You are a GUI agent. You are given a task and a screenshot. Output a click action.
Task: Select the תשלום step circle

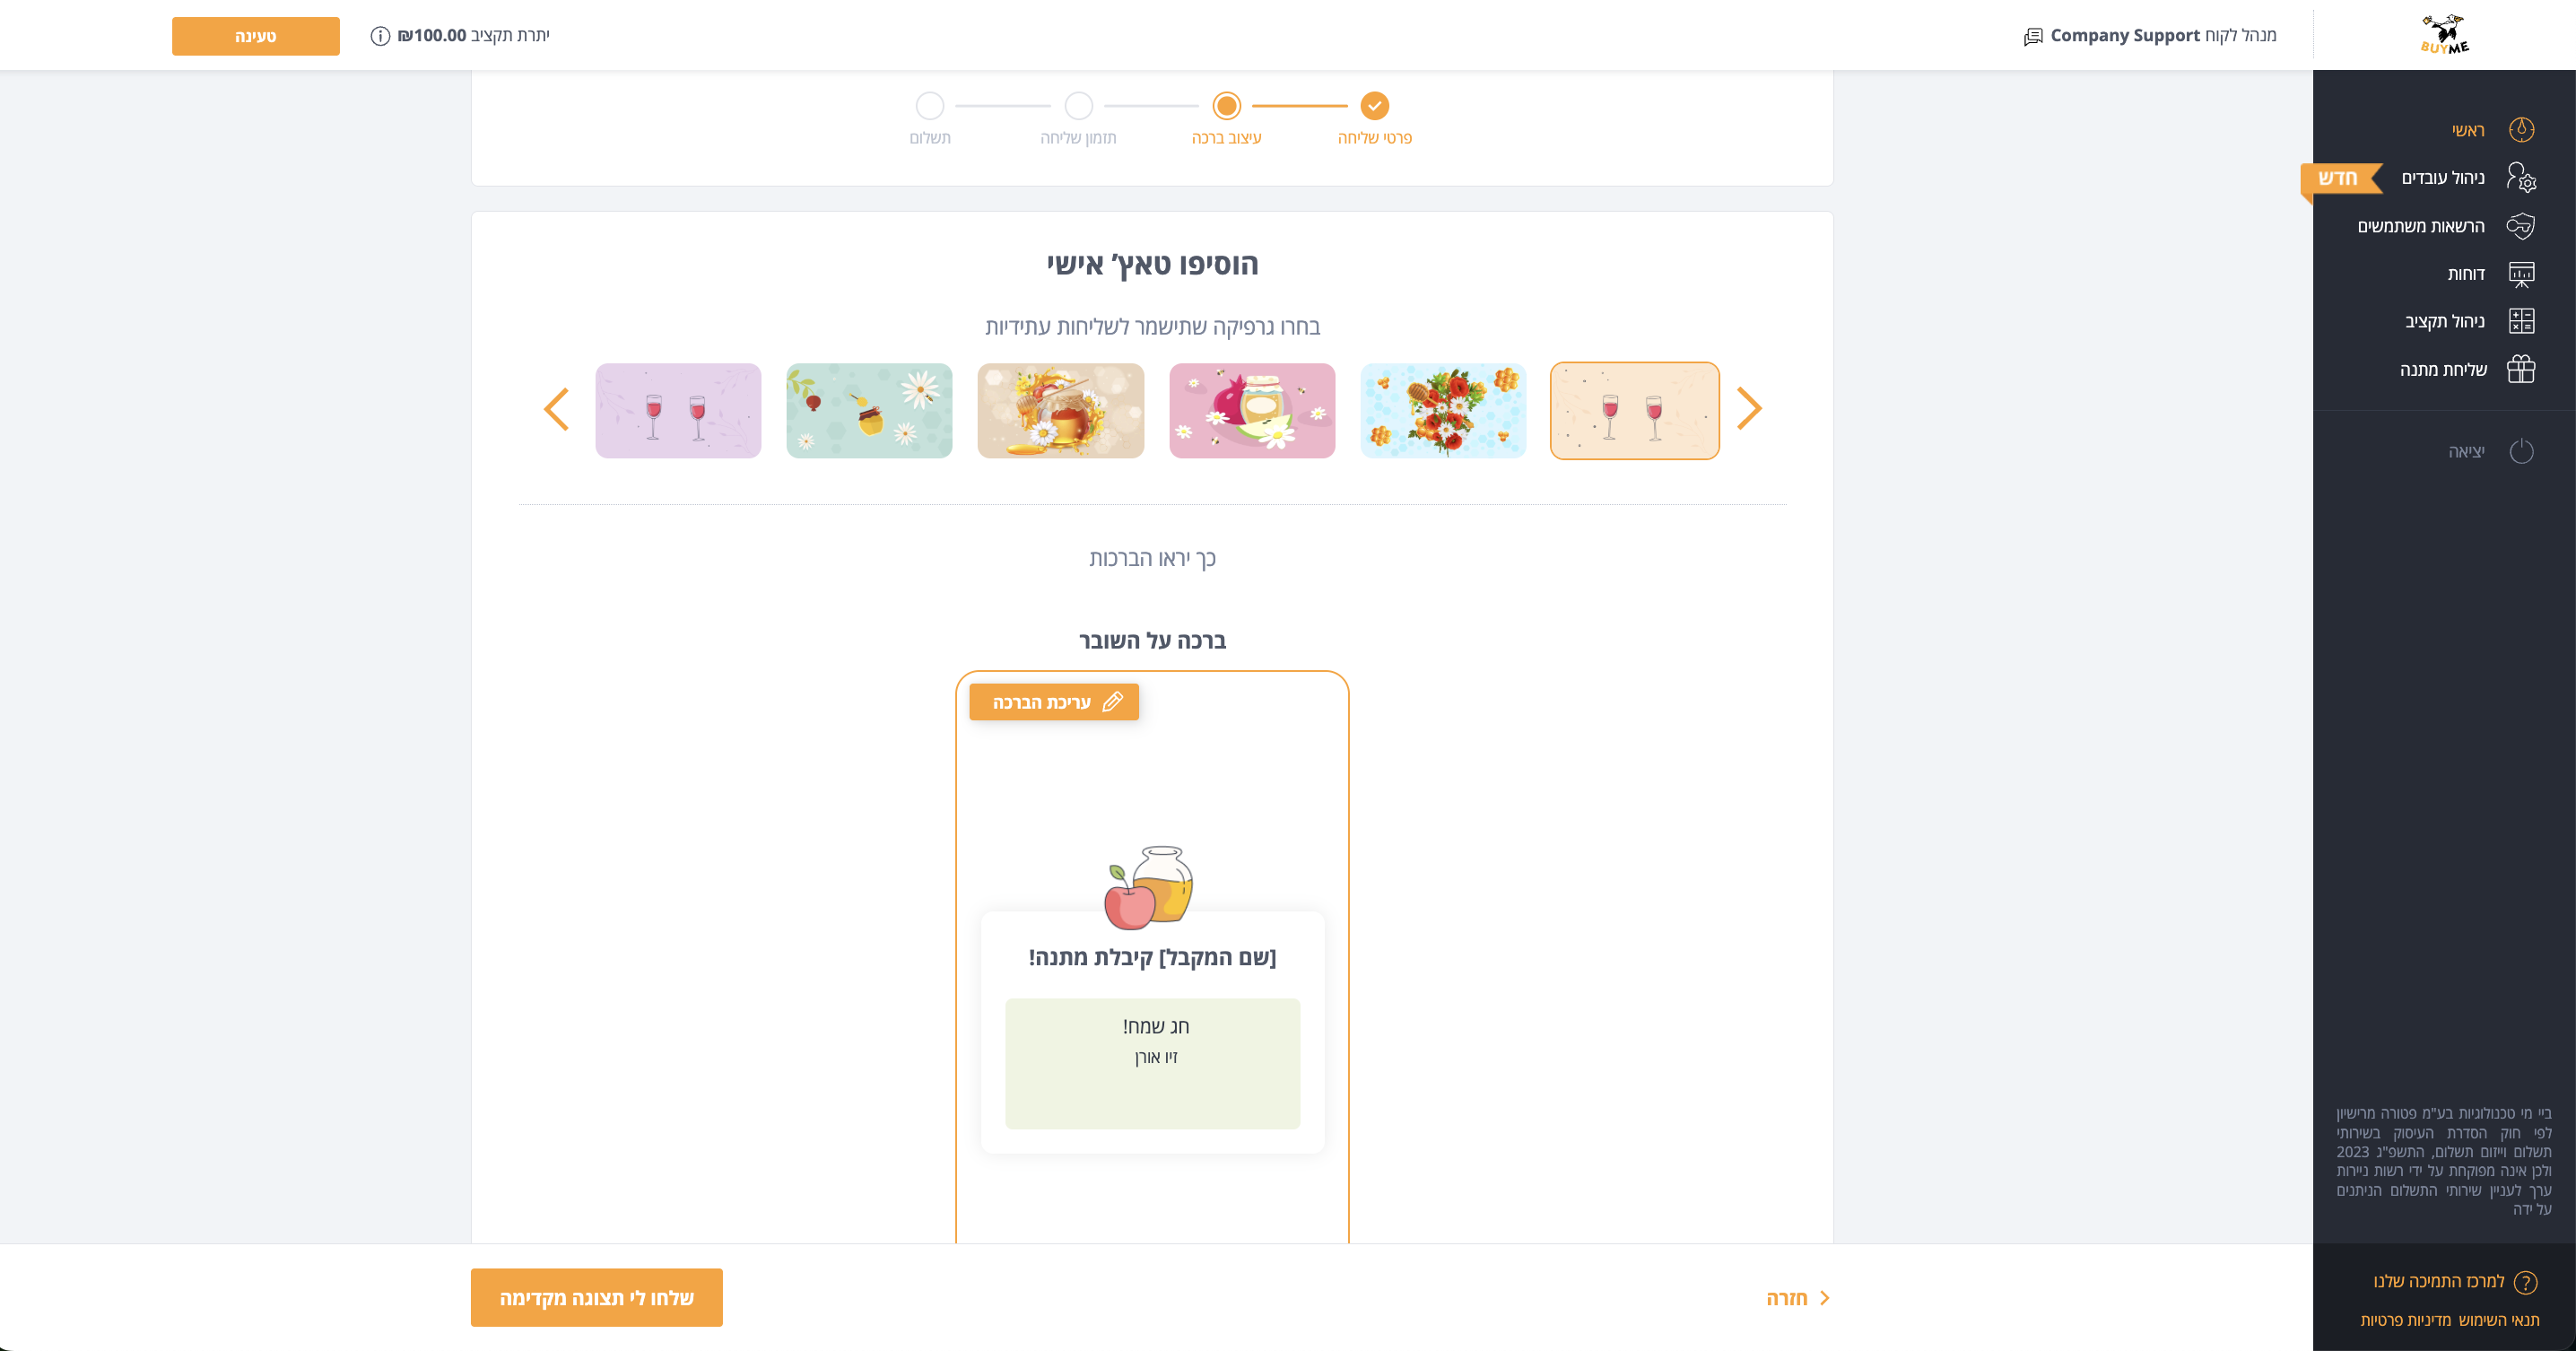(x=930, y=105)
